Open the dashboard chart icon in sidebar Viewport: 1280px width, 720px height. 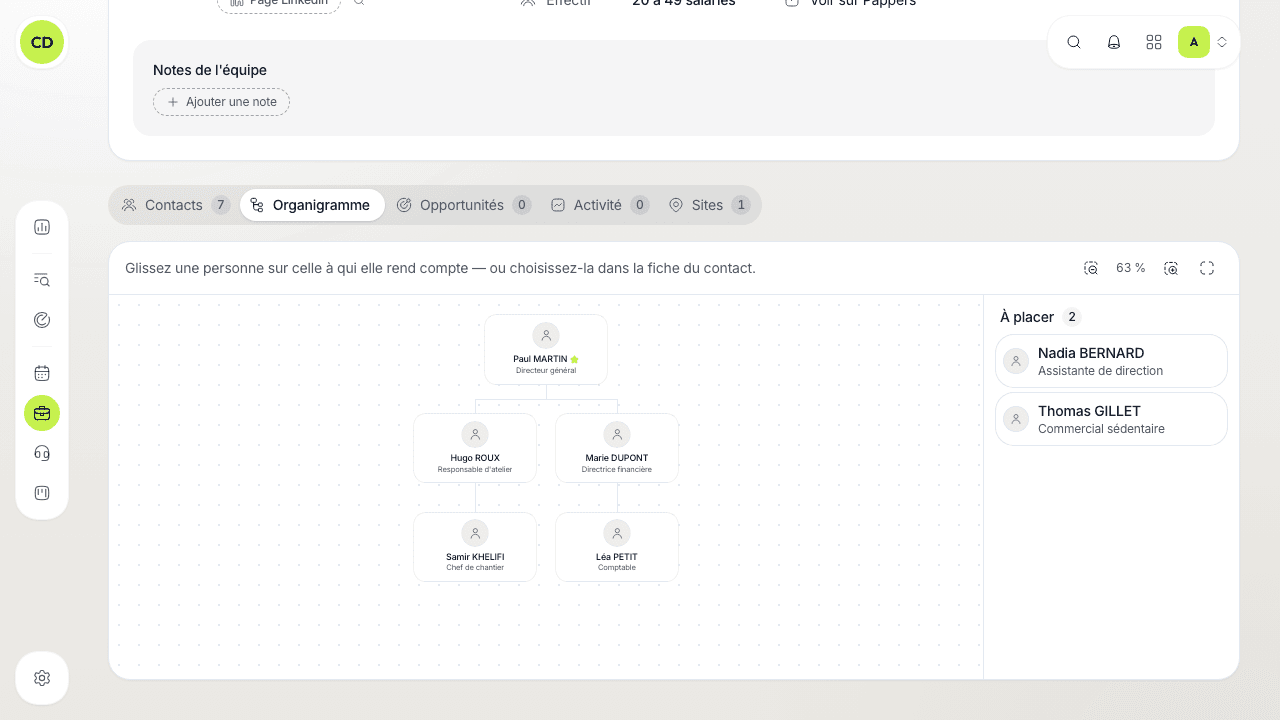pyautogui.click(x=42, y=227)
